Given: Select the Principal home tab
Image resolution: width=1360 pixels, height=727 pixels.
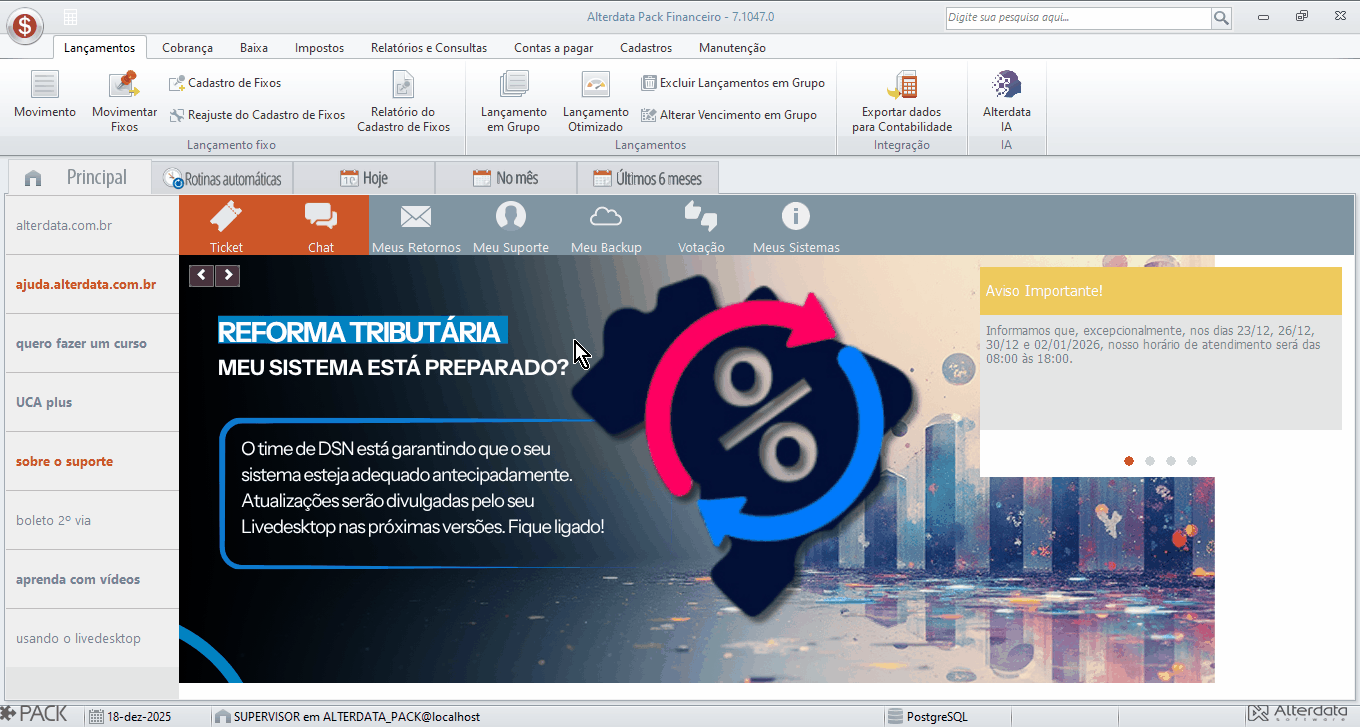Looking at the screenshot, I should pyautogui.click(x=79, y=177).
